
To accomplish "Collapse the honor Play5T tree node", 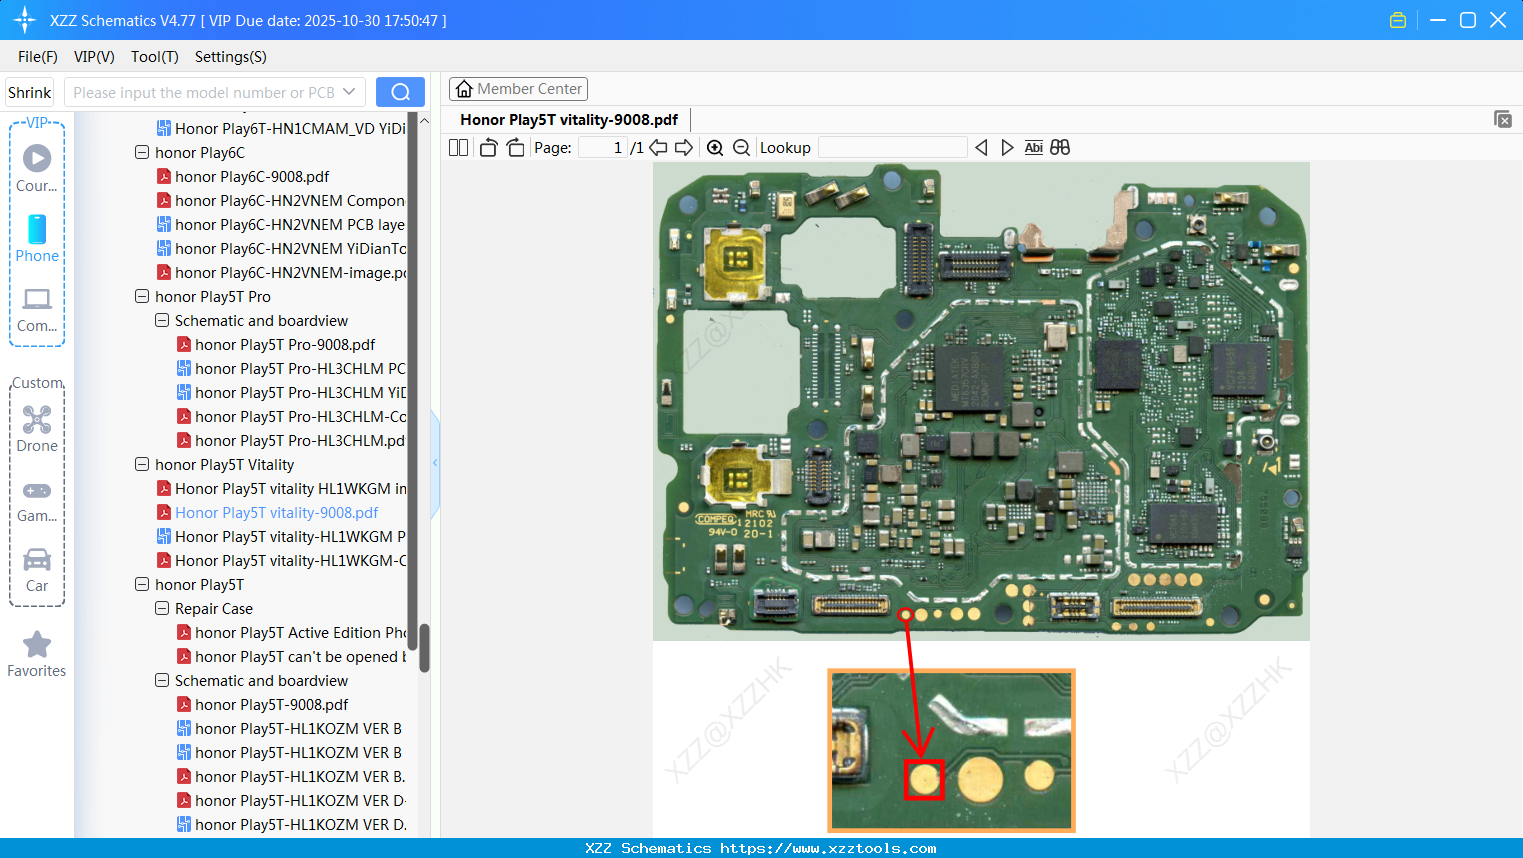I will (x=142, y=585).
